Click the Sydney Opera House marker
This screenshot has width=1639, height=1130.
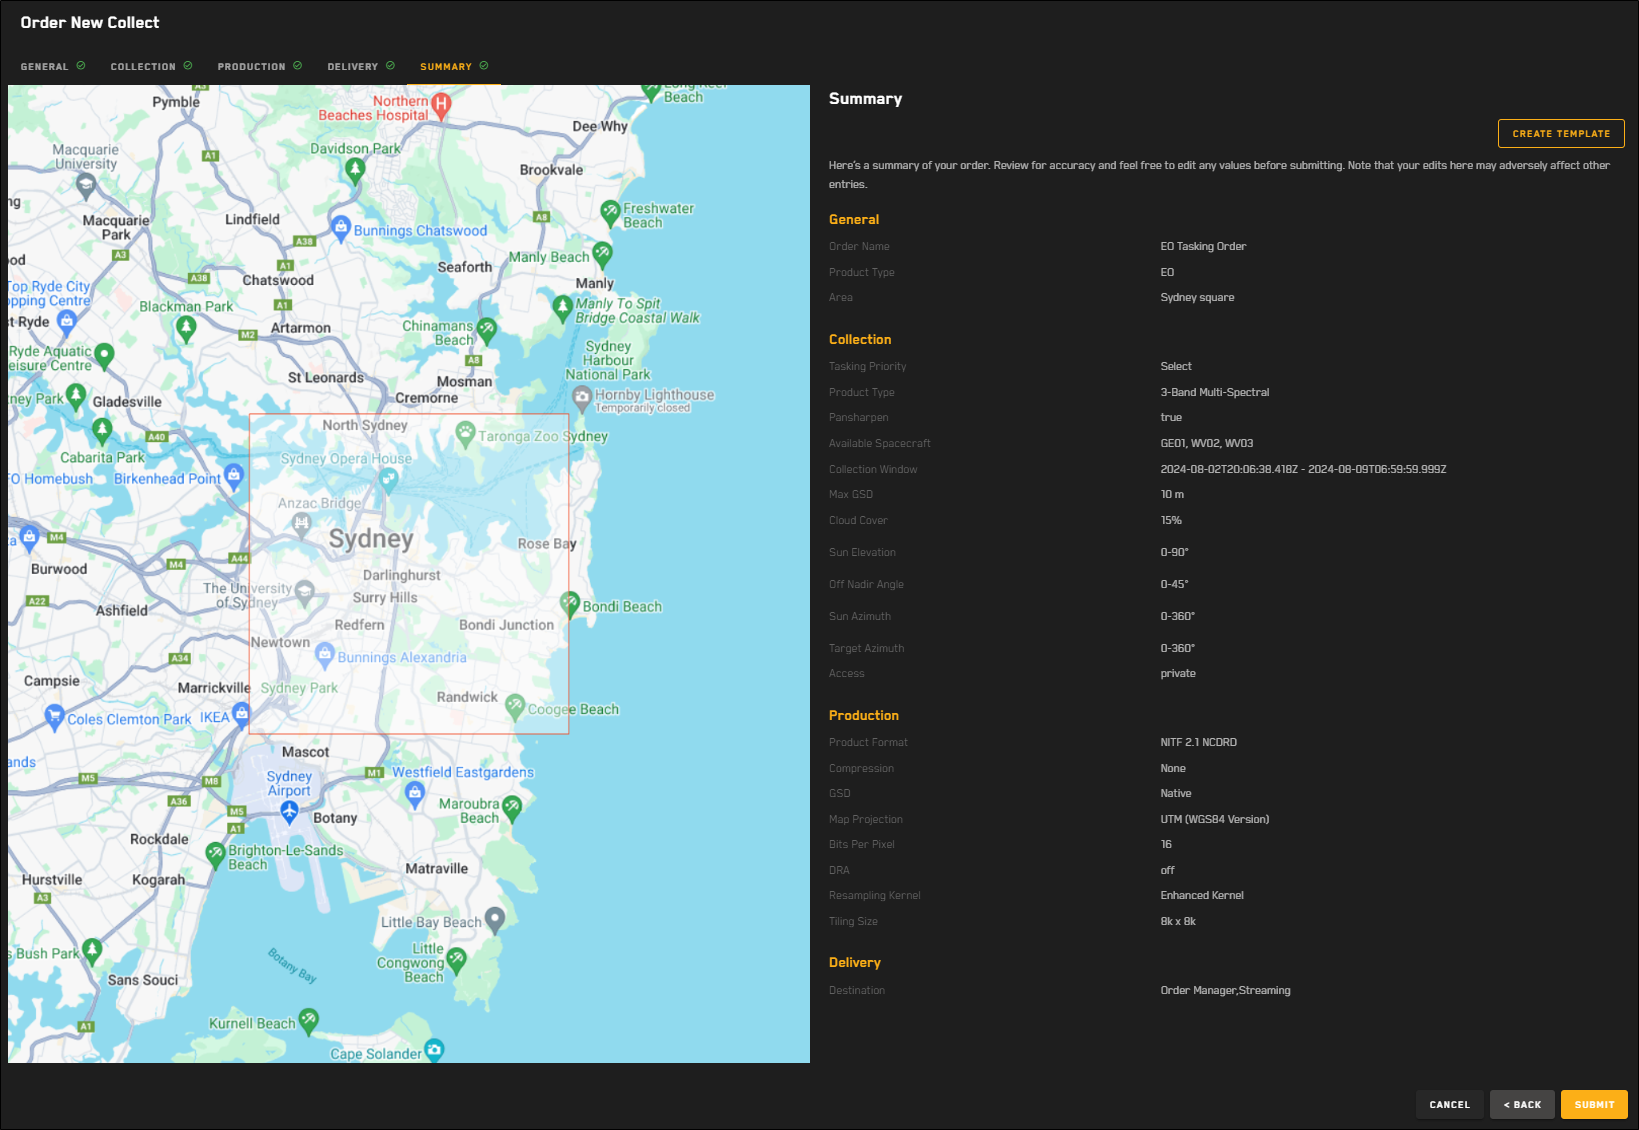point(388,480)
